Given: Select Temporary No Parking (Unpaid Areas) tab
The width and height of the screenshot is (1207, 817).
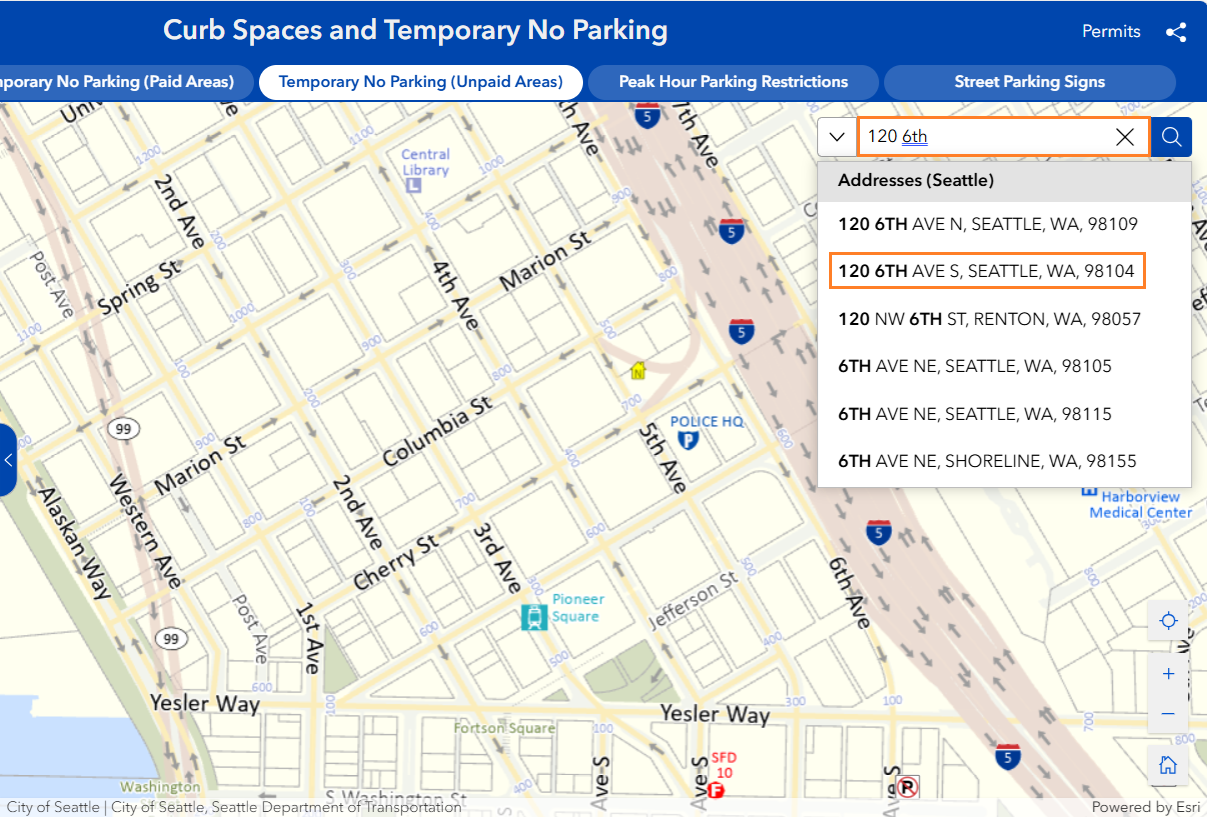Looking at the screenshot, I should 421,82.
